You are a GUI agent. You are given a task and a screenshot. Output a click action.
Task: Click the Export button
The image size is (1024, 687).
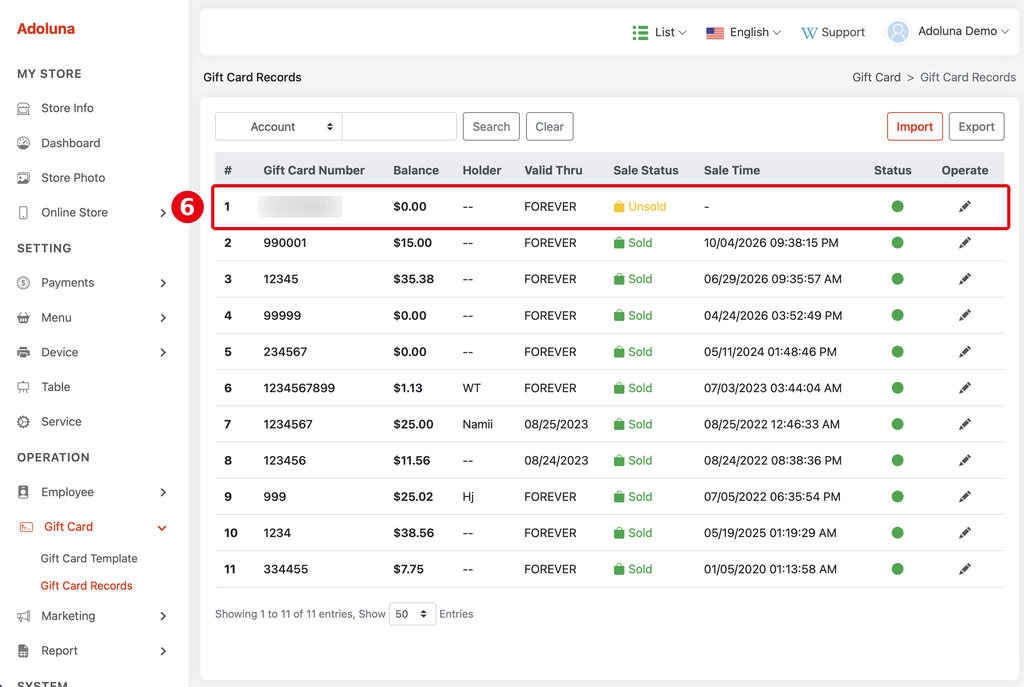click(x=976, y=127)
